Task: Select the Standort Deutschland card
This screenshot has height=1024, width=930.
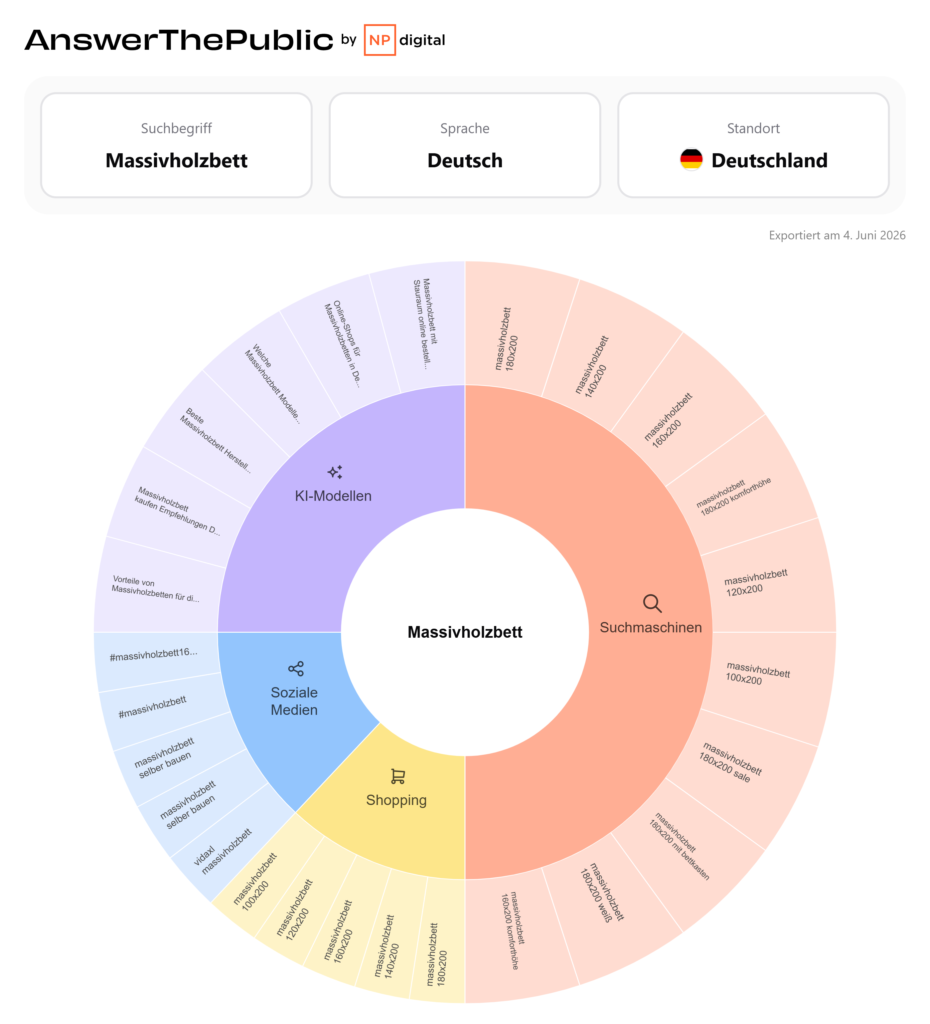Action: [x=754, y=145]
